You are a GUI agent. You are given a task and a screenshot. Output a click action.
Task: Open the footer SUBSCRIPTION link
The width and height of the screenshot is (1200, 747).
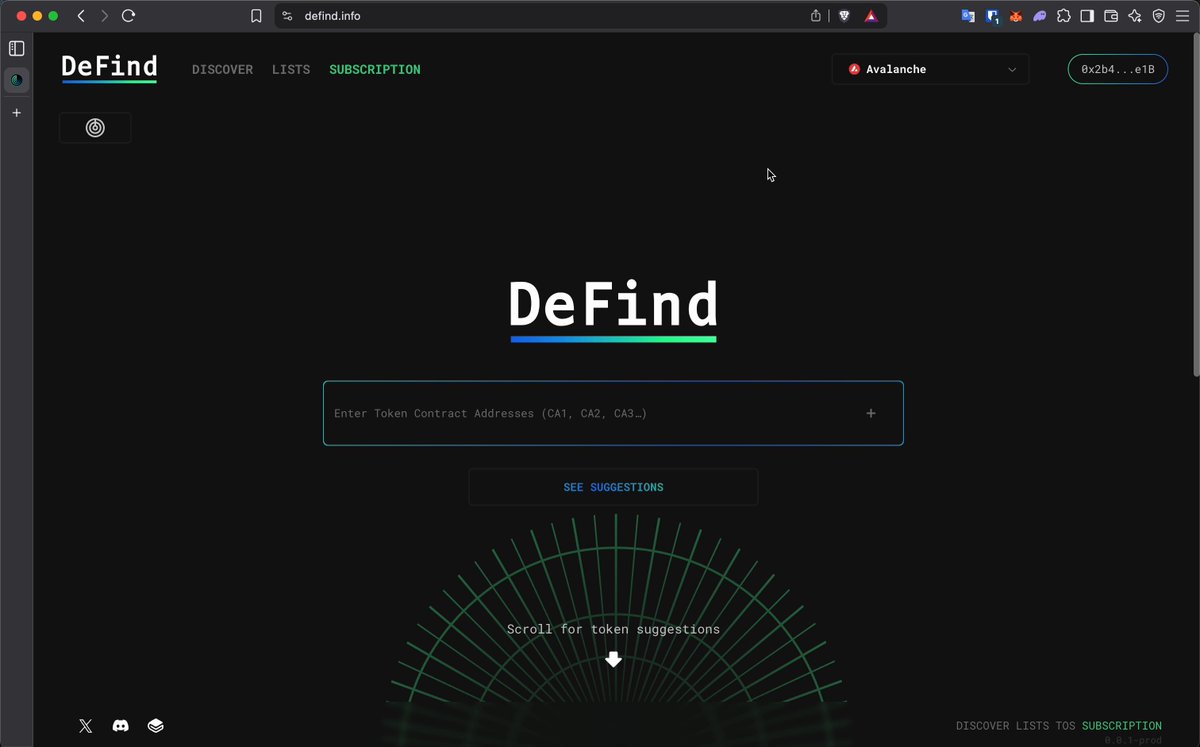(x=1122, y=726)
